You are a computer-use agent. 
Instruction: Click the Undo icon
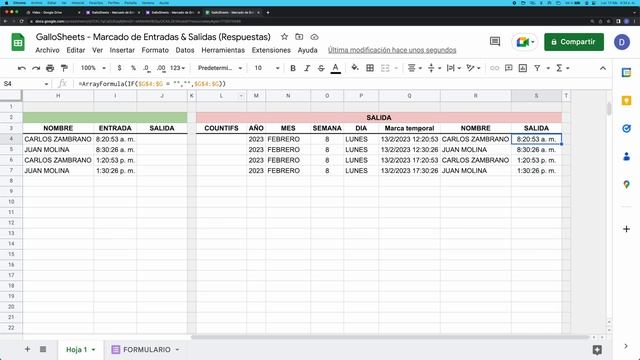click(x=22, y=68)
